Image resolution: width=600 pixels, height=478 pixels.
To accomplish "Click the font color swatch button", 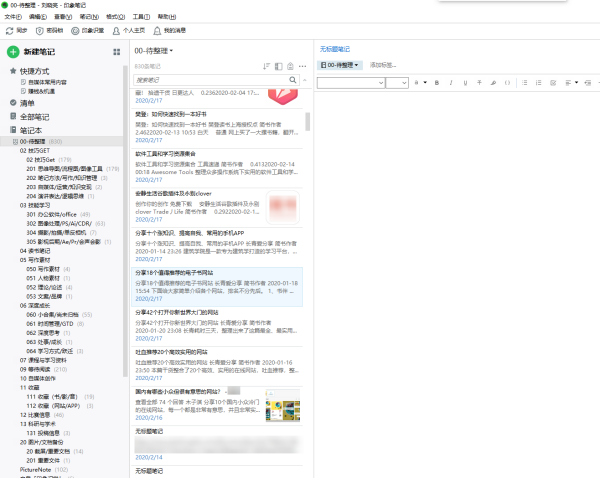I will point(416,83).
